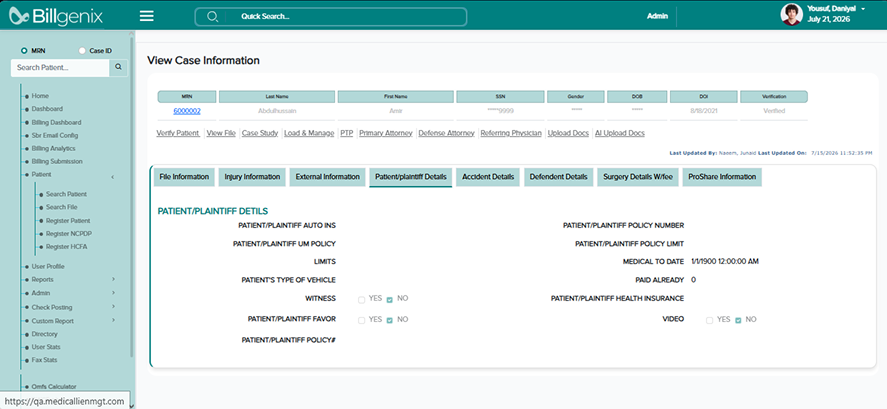Go to Home in sidebar
This screenshot has height=409, width=887.
[x=40, y=96]
